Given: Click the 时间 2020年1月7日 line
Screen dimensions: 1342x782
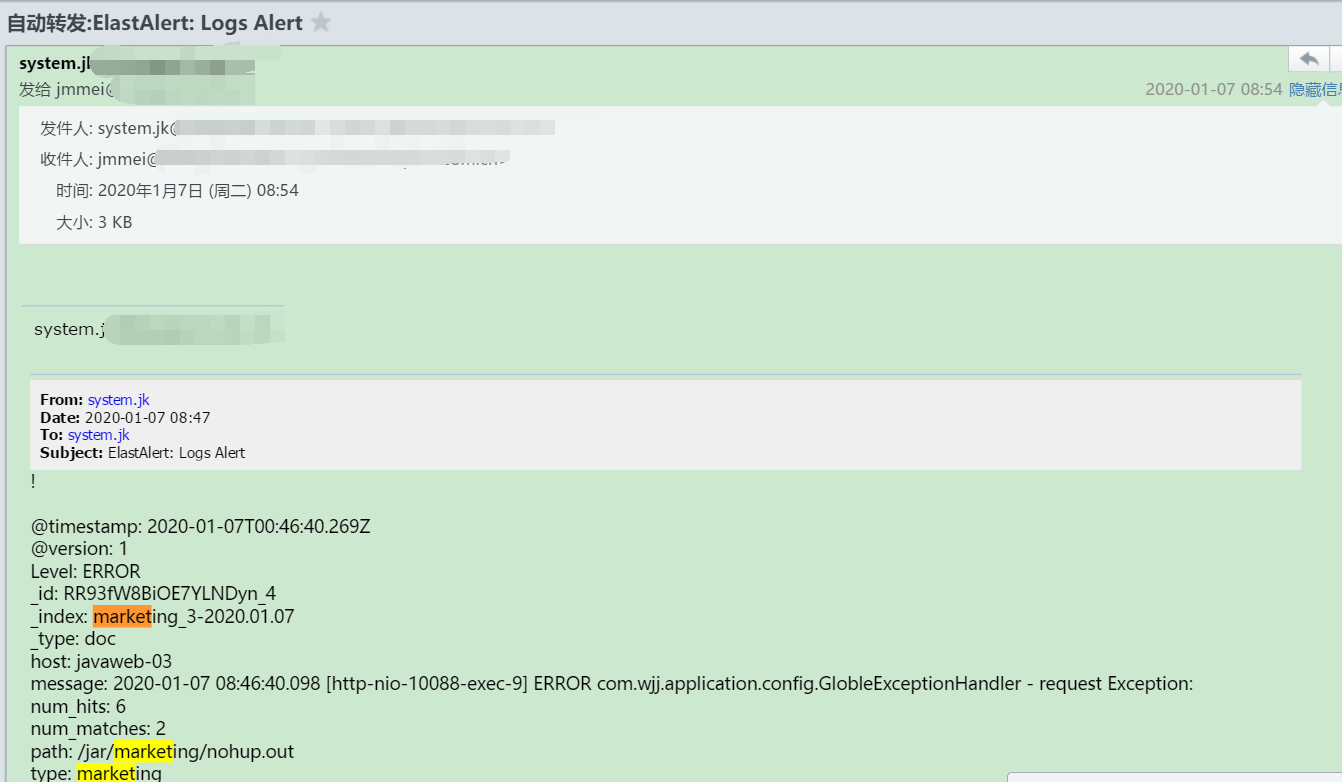Looking at the screenshot, I should click(x=177, y=190).
